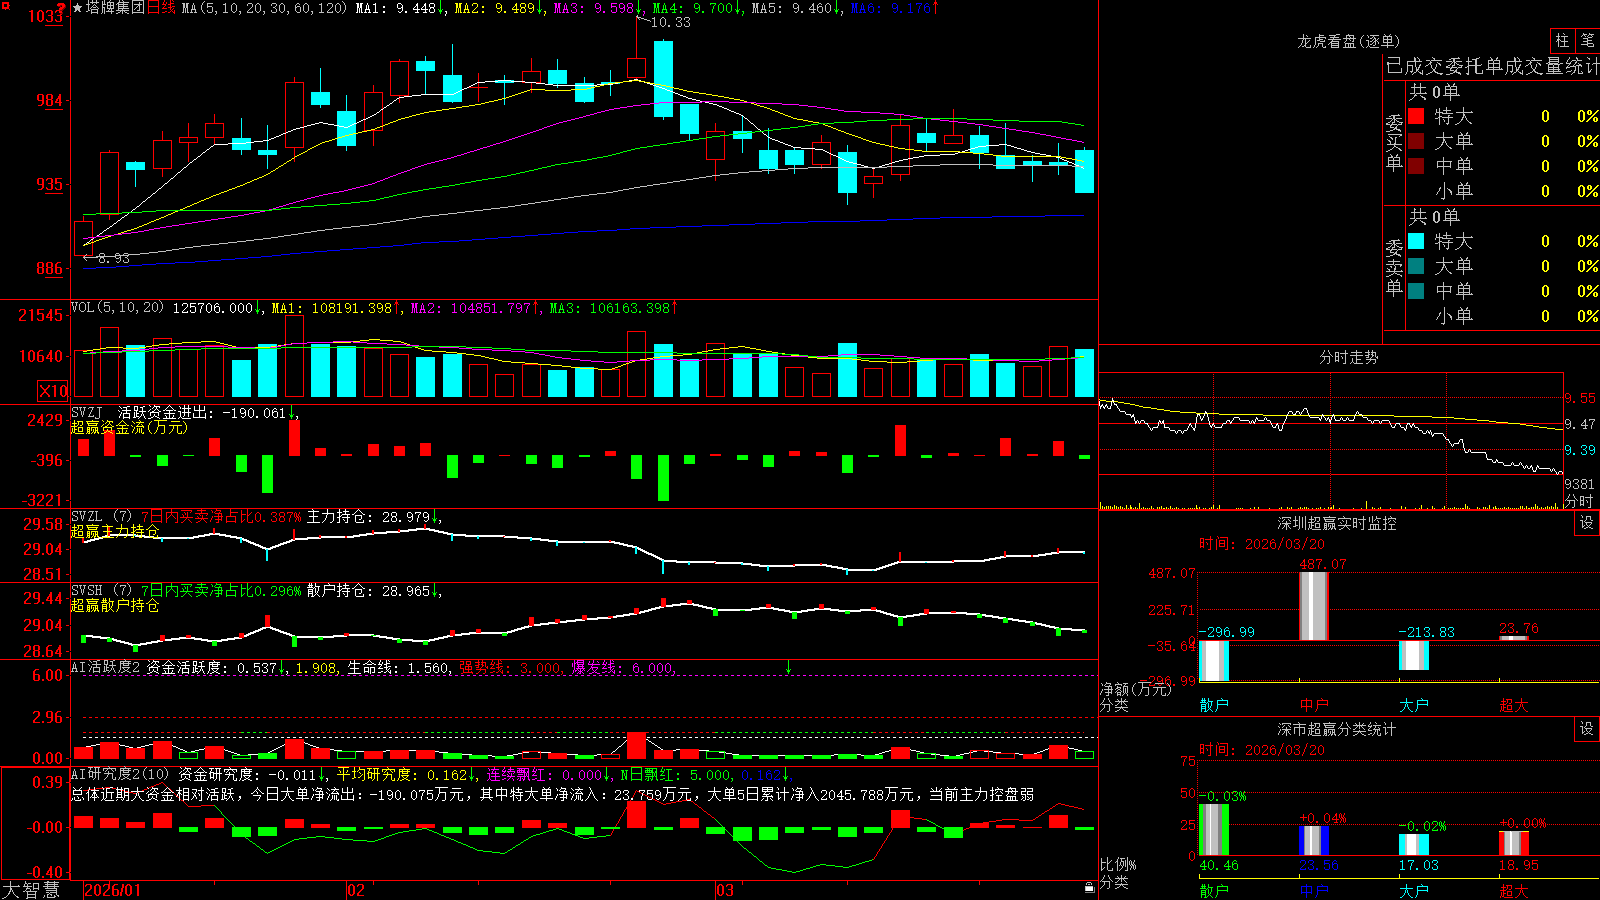Click the 委买单 section label
Screen dimensions: 1600x900
coord(1394,142)
